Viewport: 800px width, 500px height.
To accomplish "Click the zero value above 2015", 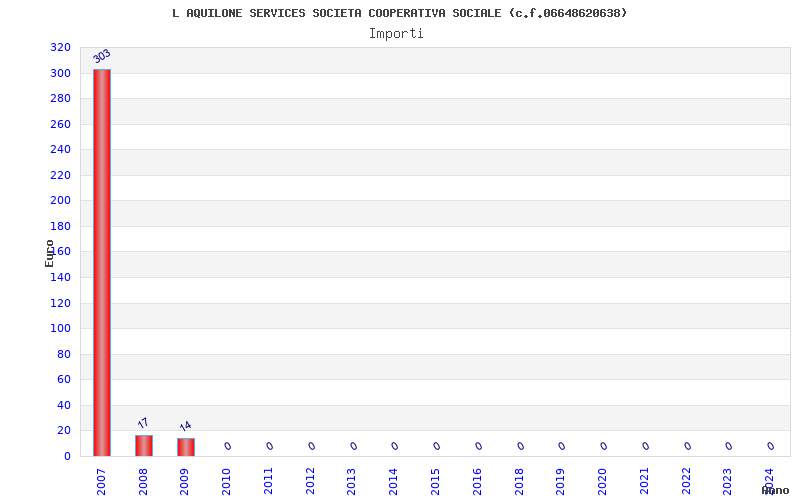I will pos(437,446).
